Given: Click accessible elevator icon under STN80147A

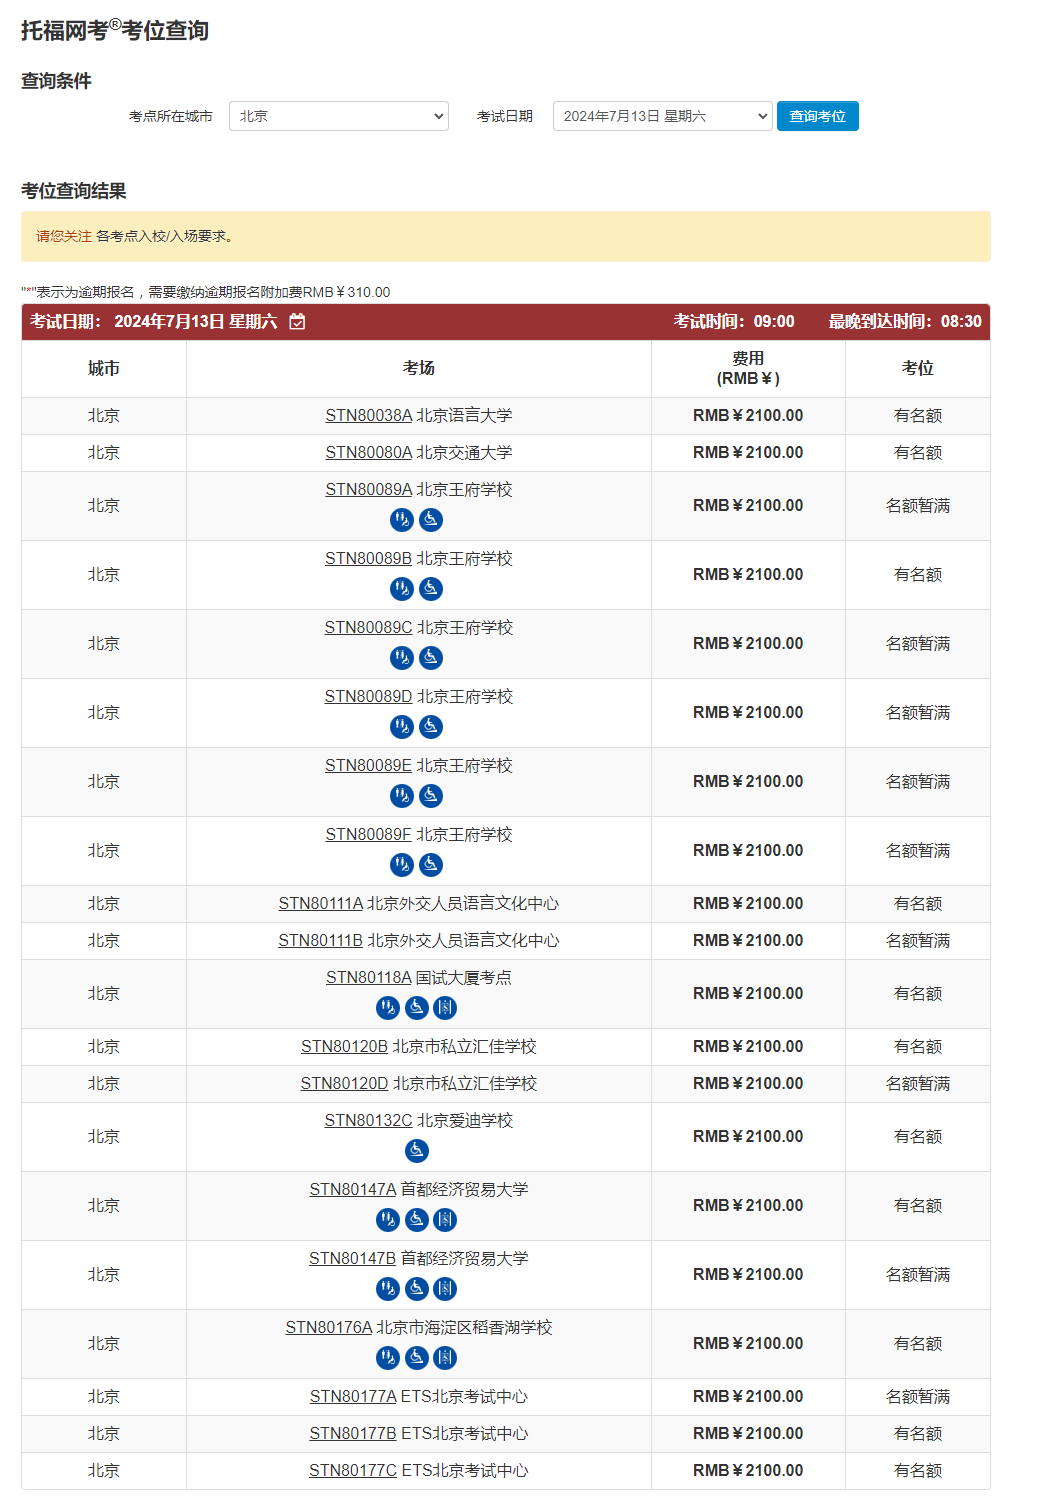Looking at the screenshot, I should coord(445,1220).
